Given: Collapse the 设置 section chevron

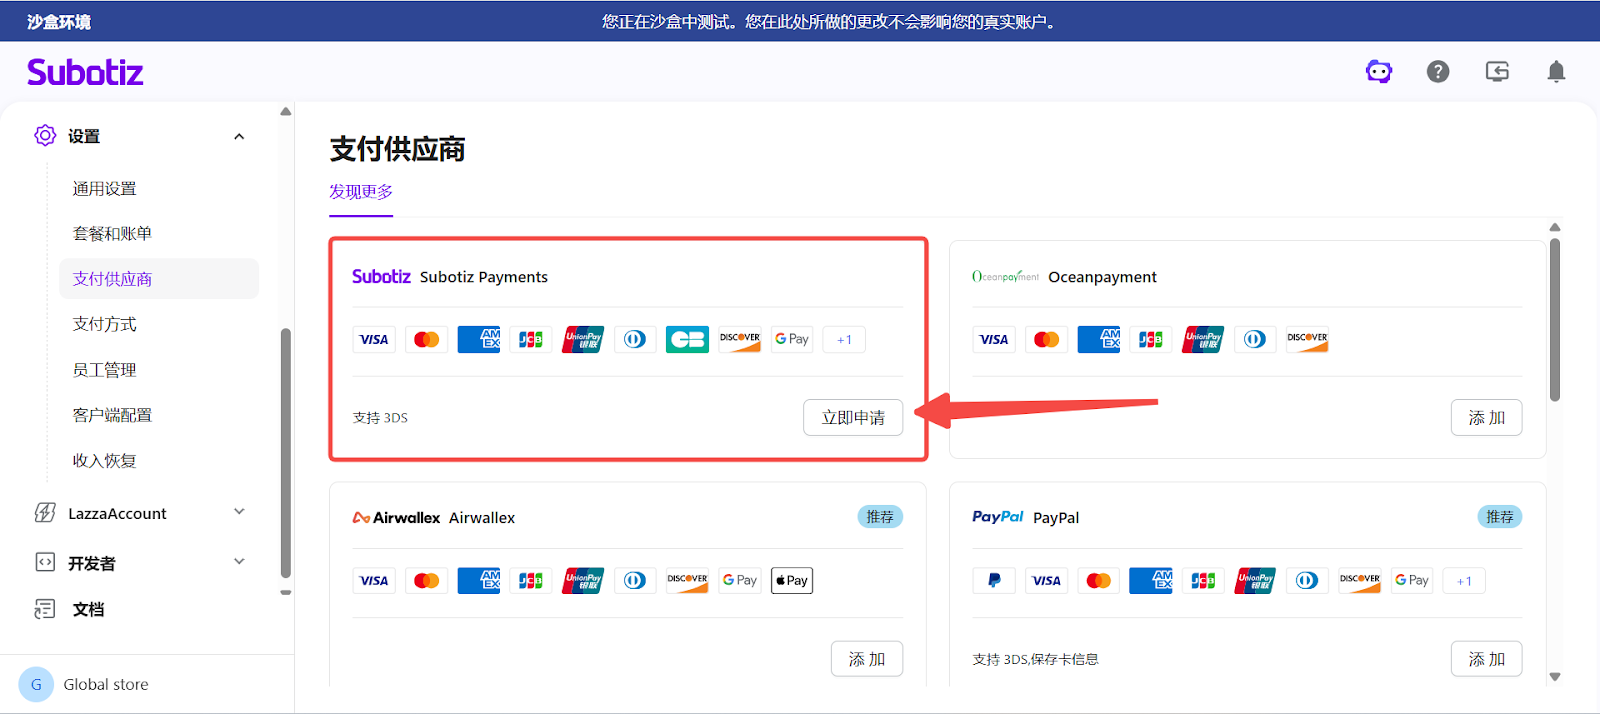Looking at the screenshot, I should 239,136.
